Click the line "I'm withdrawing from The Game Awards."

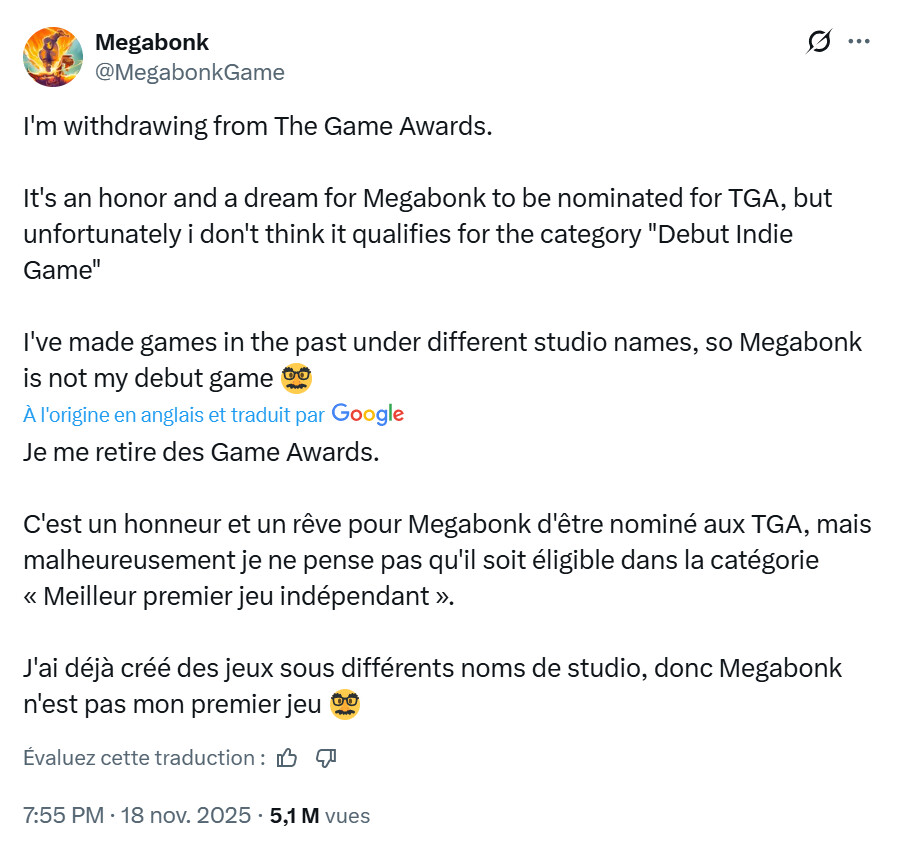258,128
